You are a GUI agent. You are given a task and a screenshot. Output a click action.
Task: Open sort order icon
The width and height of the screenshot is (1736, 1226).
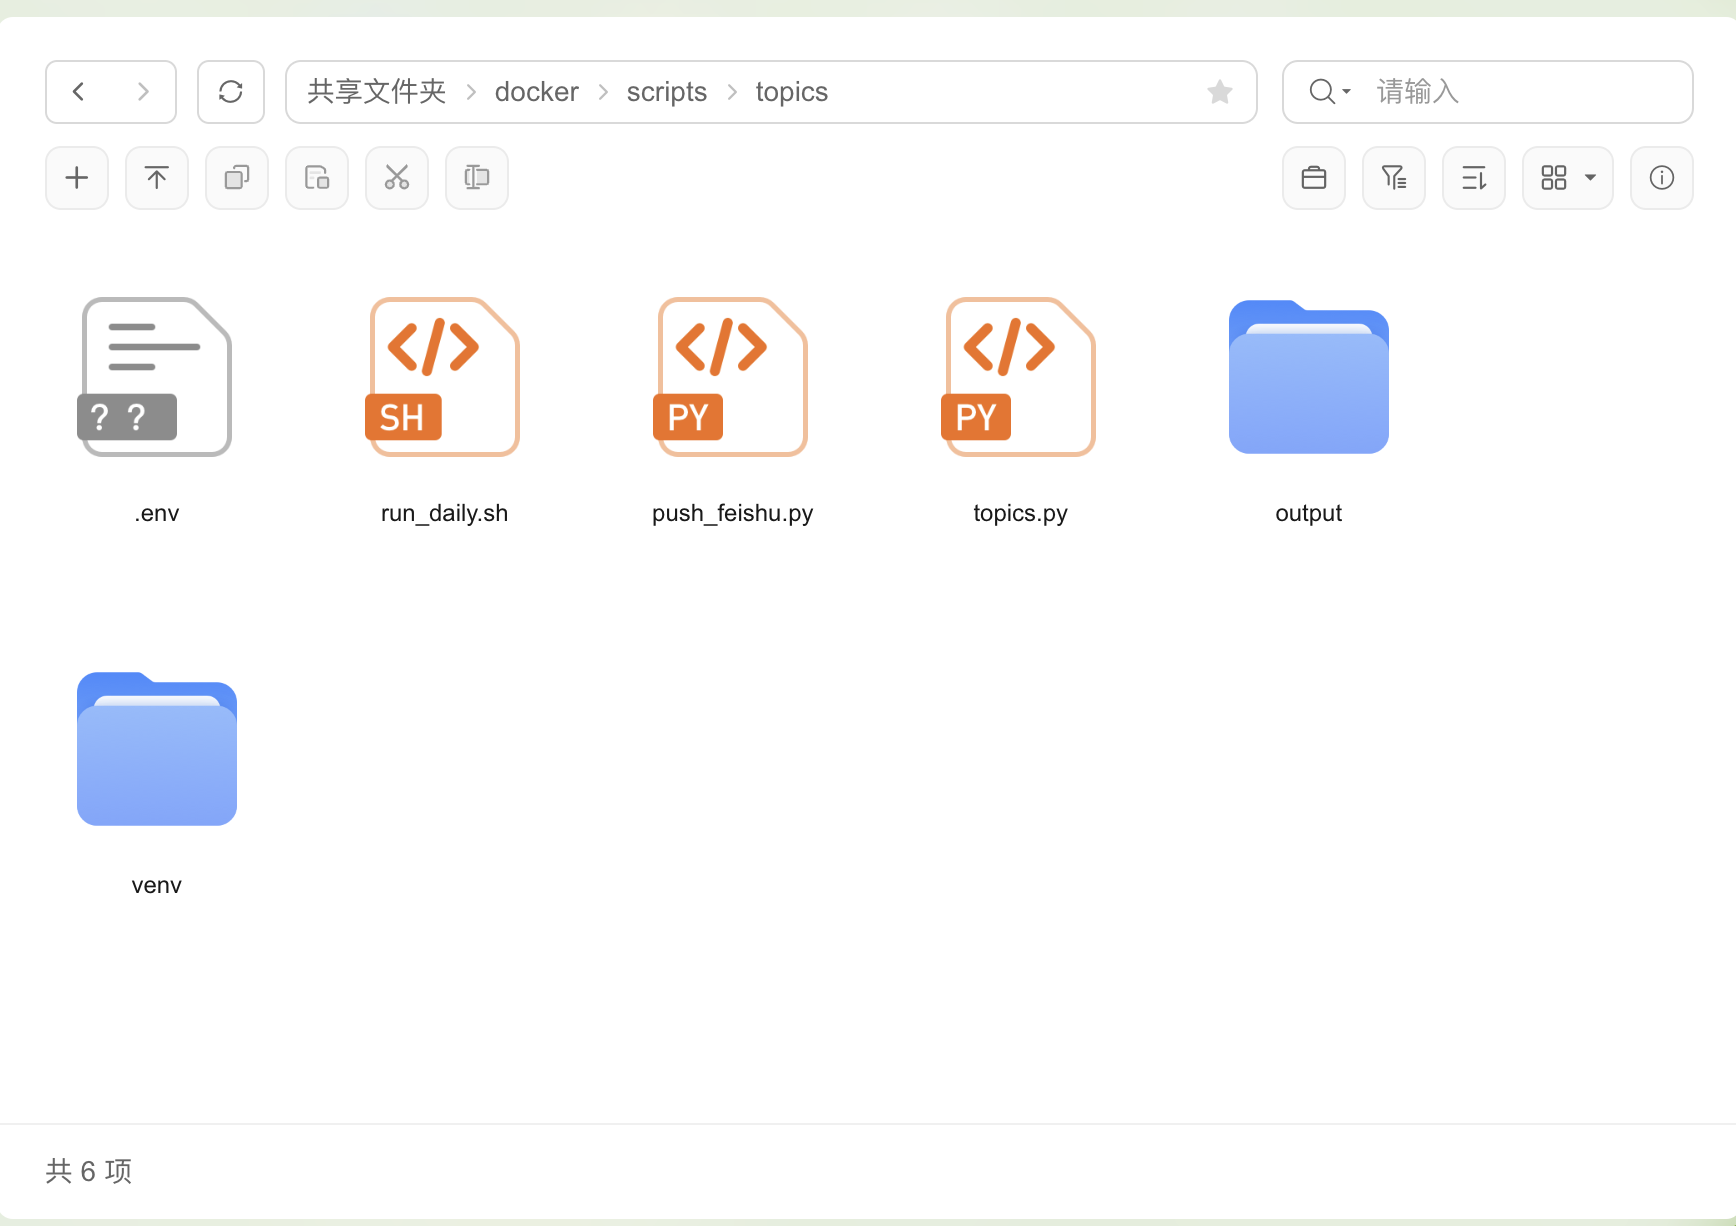coord(1474,178)
